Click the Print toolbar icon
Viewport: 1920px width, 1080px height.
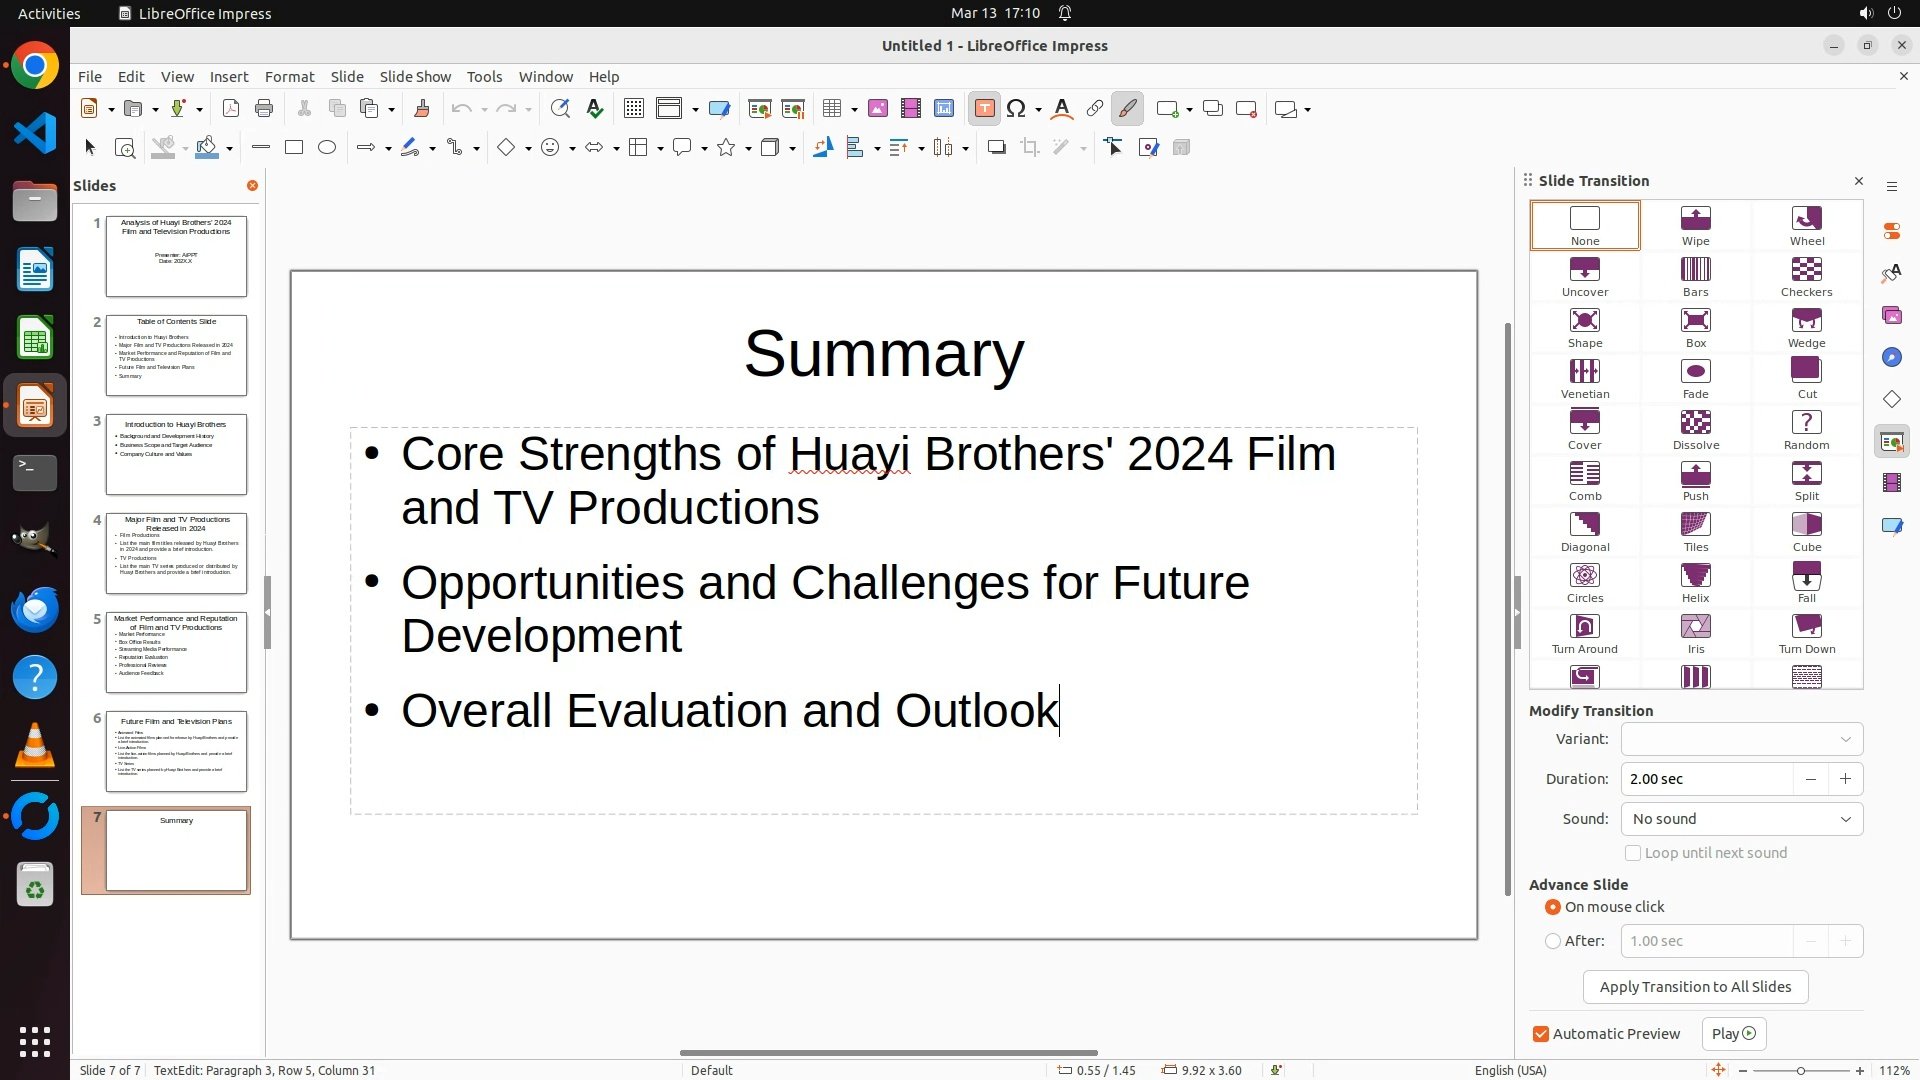coord(264,109)
